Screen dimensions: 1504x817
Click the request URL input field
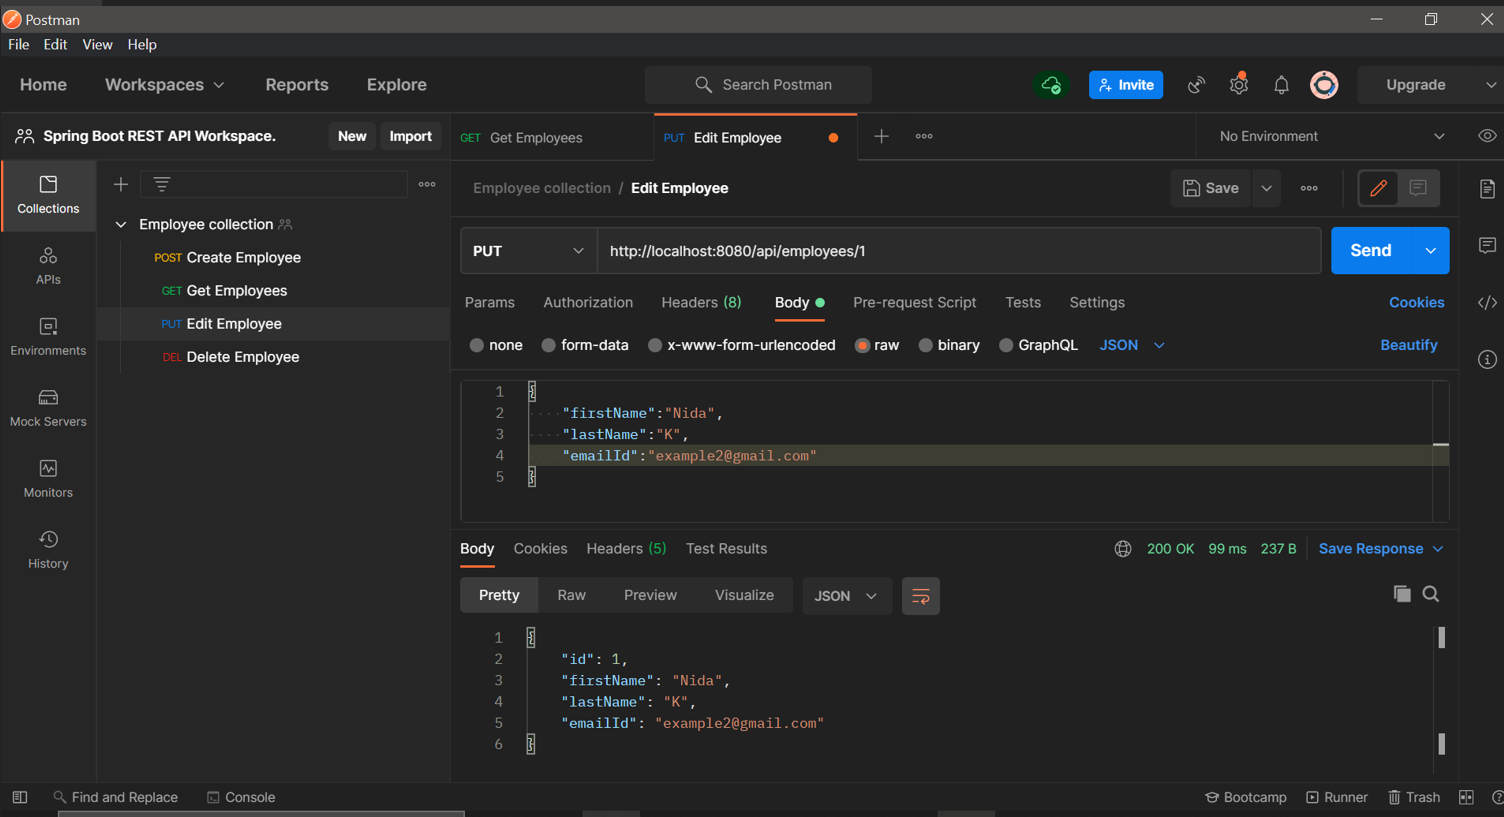coord(959,251)
